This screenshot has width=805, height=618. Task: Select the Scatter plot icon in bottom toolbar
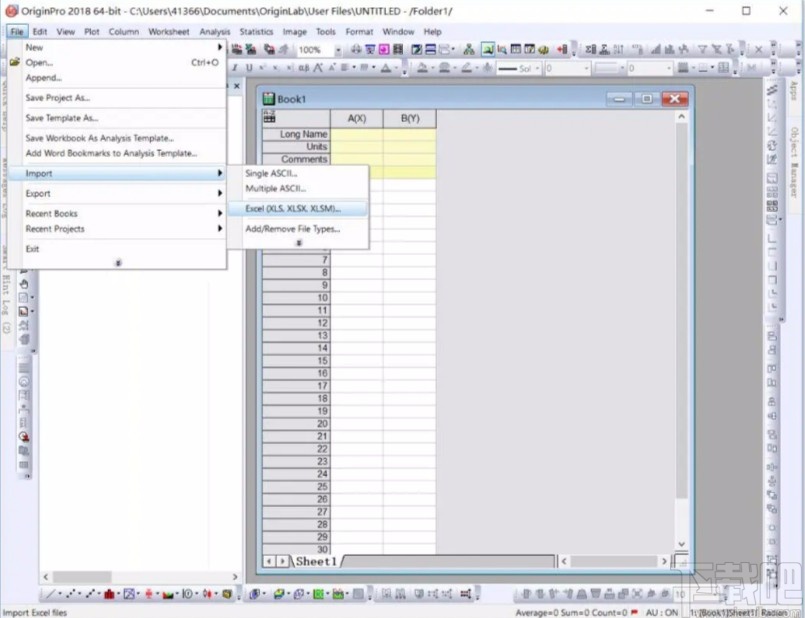[70, 594]
